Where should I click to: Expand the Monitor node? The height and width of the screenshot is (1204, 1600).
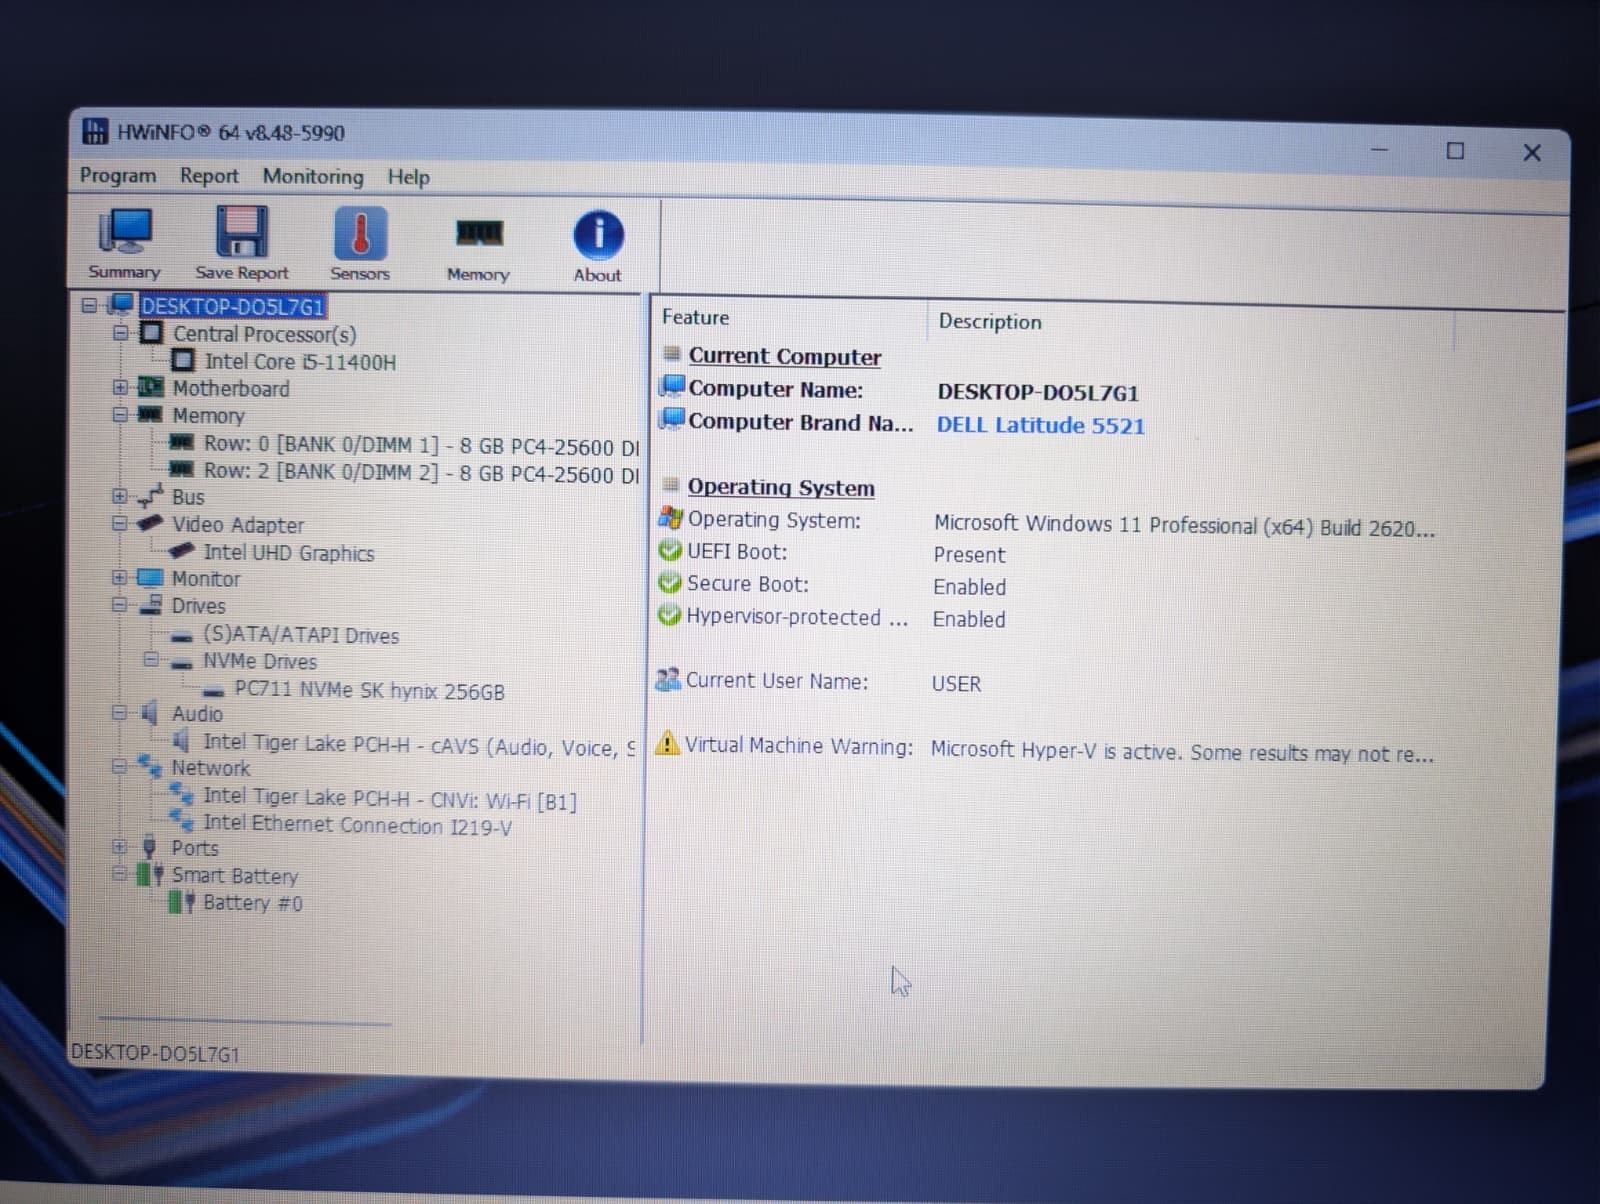[119, 577]
